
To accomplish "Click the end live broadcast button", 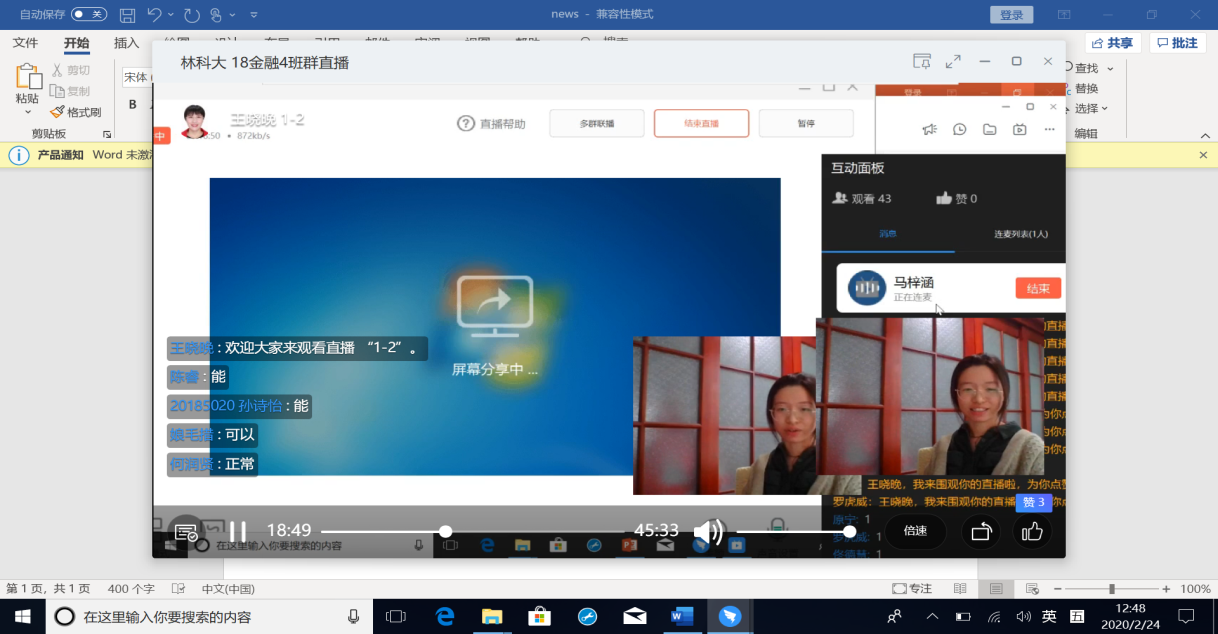I will tap(701, 124).
